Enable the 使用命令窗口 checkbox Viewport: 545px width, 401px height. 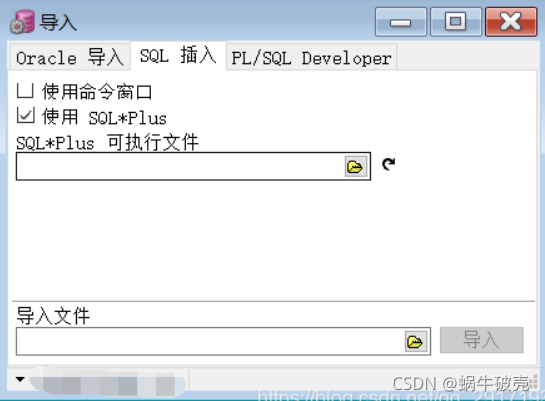coord(25,91)
